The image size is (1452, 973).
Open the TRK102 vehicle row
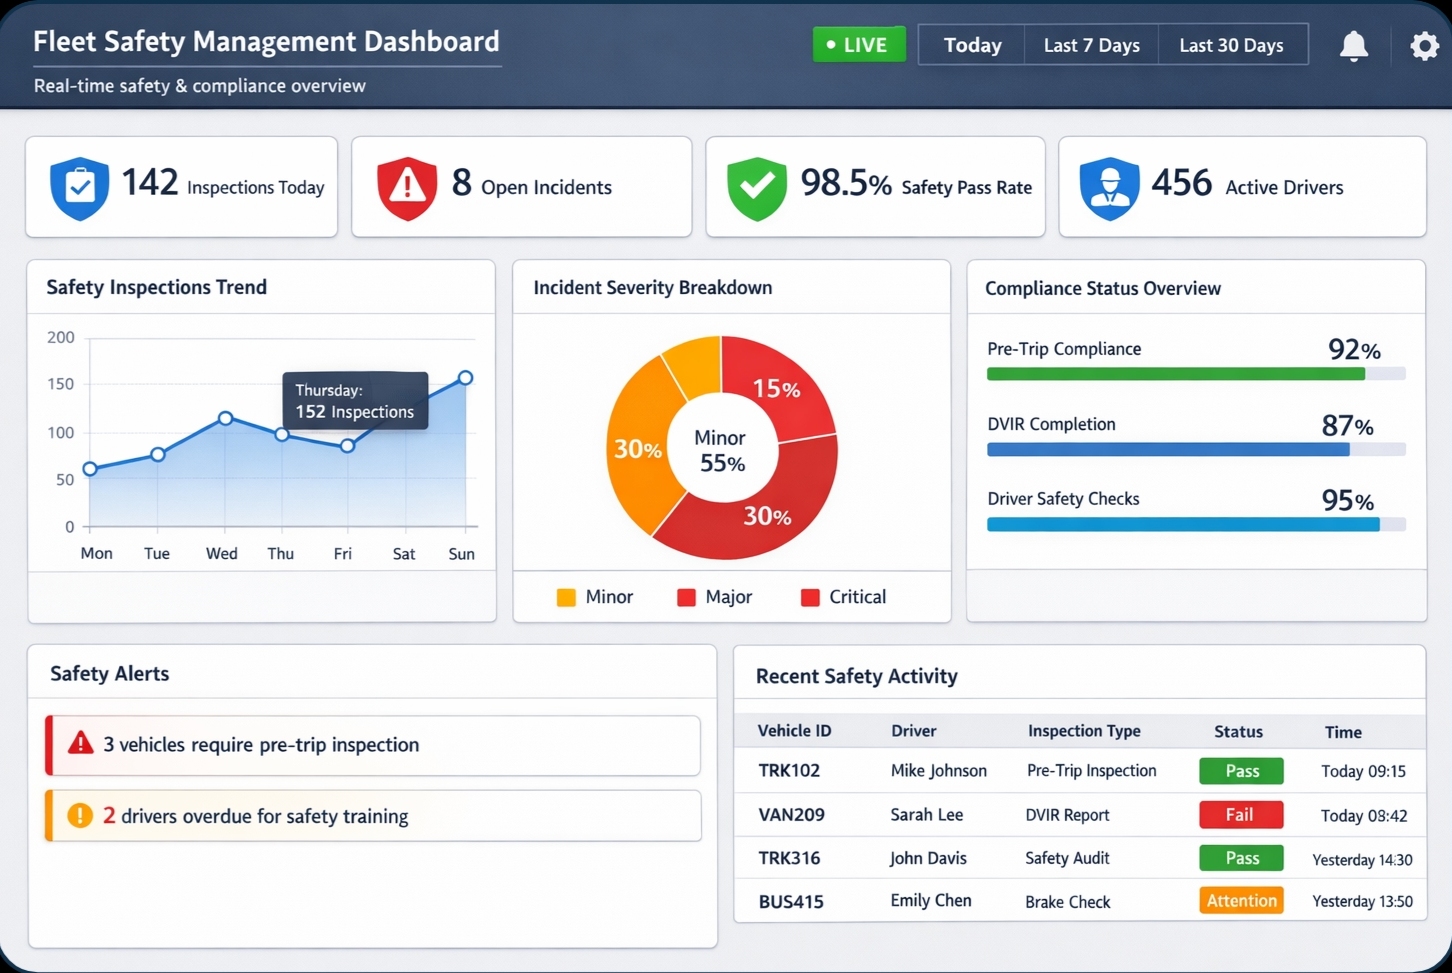pos(789,771)
